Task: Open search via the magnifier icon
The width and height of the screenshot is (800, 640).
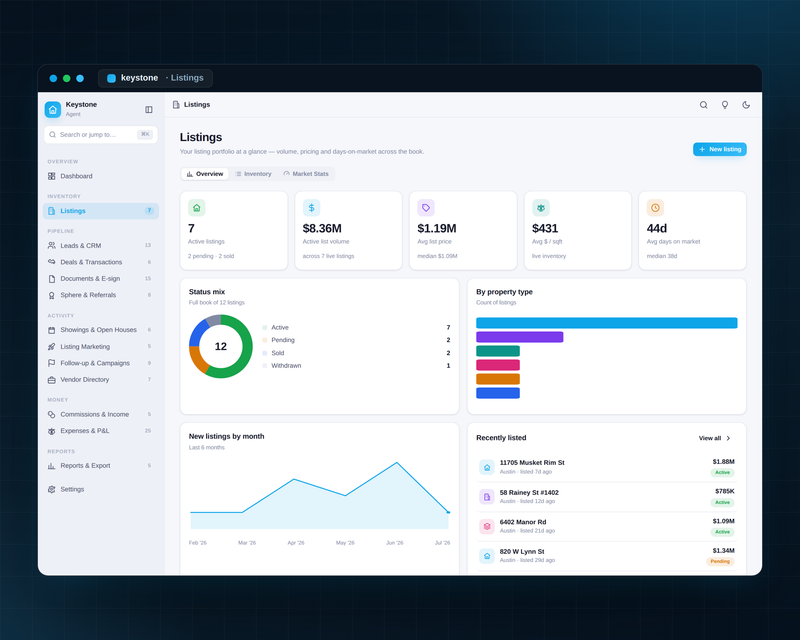Action: 703,105
